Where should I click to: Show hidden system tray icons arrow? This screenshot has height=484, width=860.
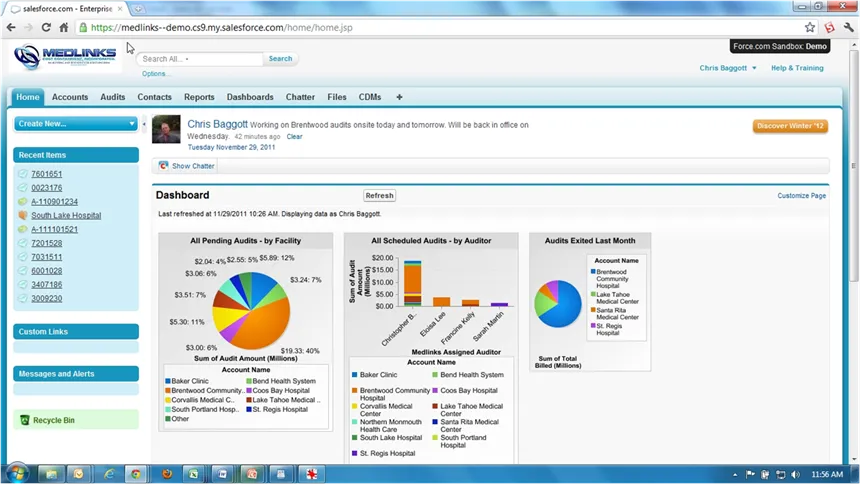coord(735,475)
